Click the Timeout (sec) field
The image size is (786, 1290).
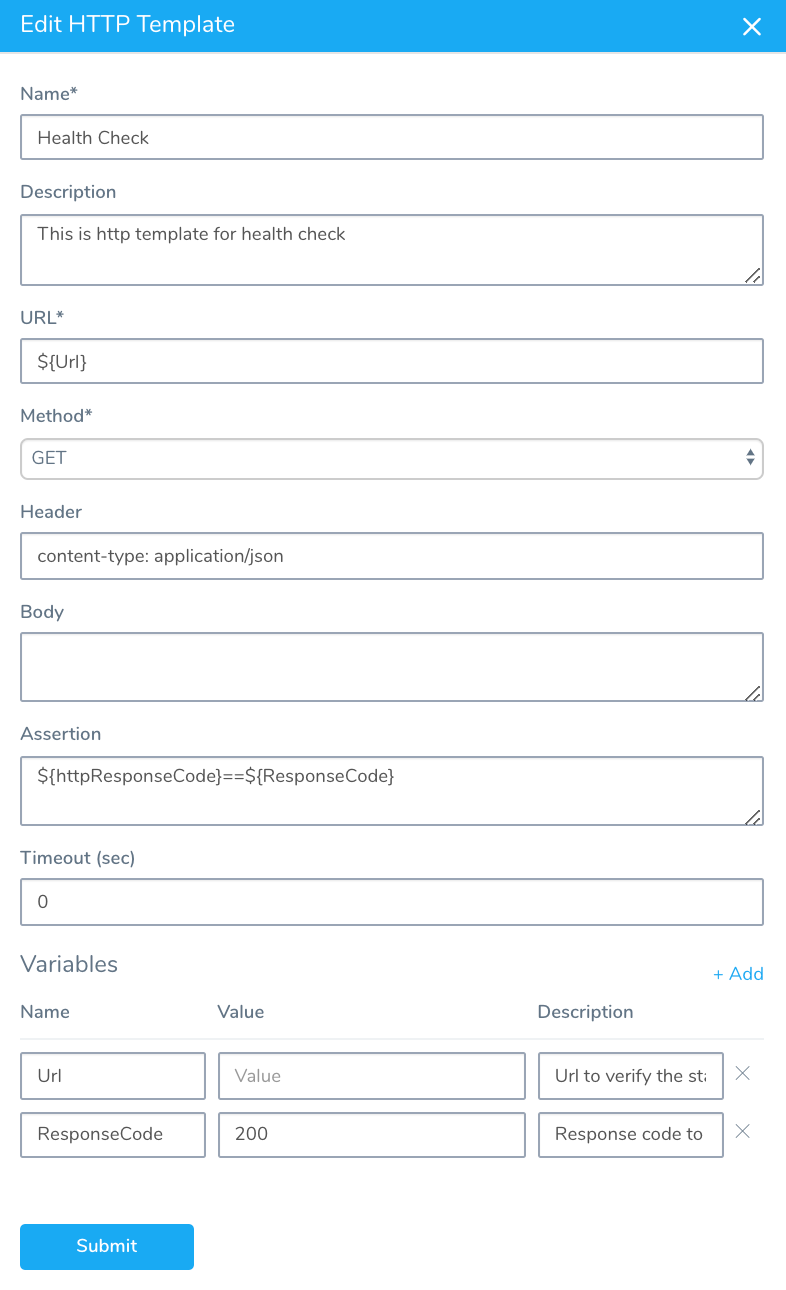click(x=392, y=902)
